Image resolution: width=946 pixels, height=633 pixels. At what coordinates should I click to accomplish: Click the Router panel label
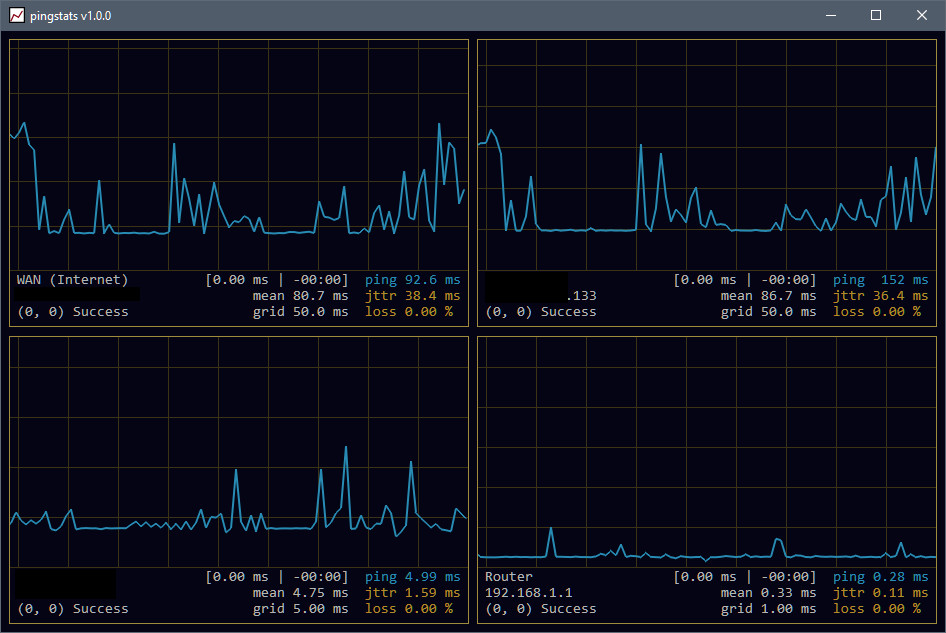509,577
